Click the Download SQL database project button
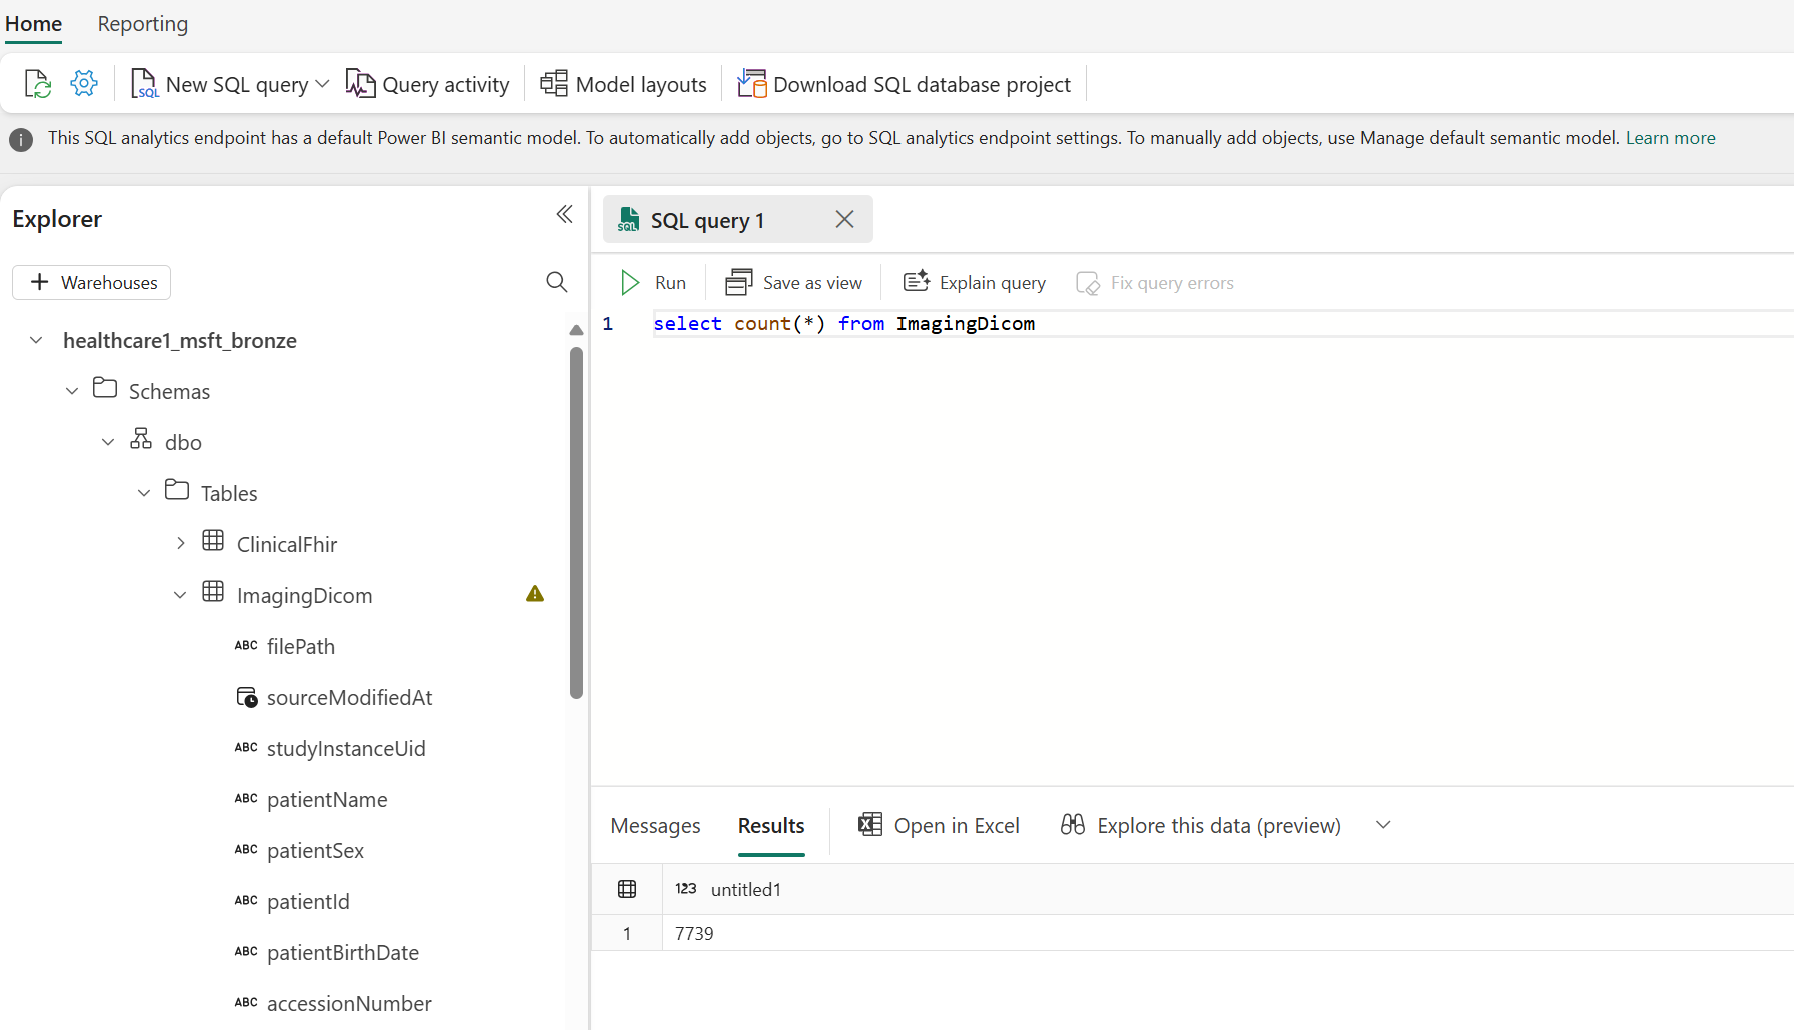Screen dimensions: 1794x1030 coord(904,84)
